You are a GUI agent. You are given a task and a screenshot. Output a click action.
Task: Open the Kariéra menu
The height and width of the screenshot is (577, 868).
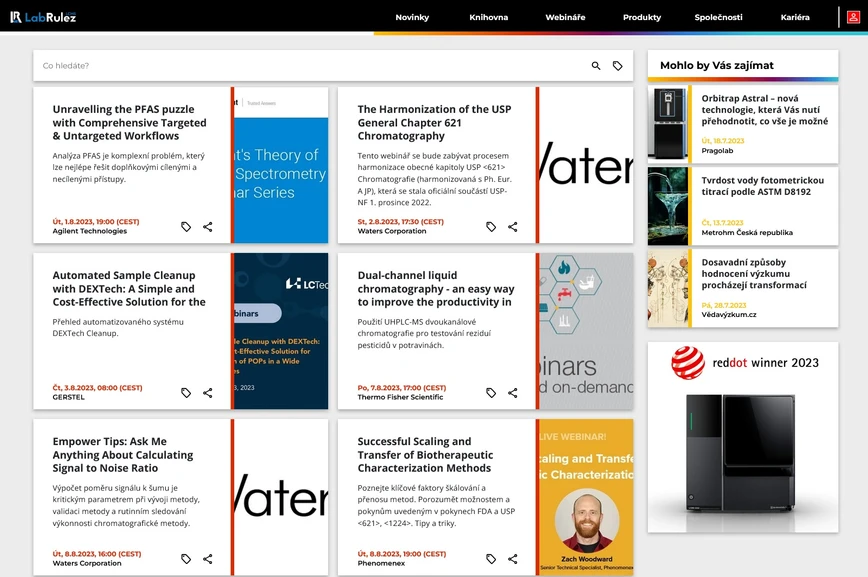795,17
